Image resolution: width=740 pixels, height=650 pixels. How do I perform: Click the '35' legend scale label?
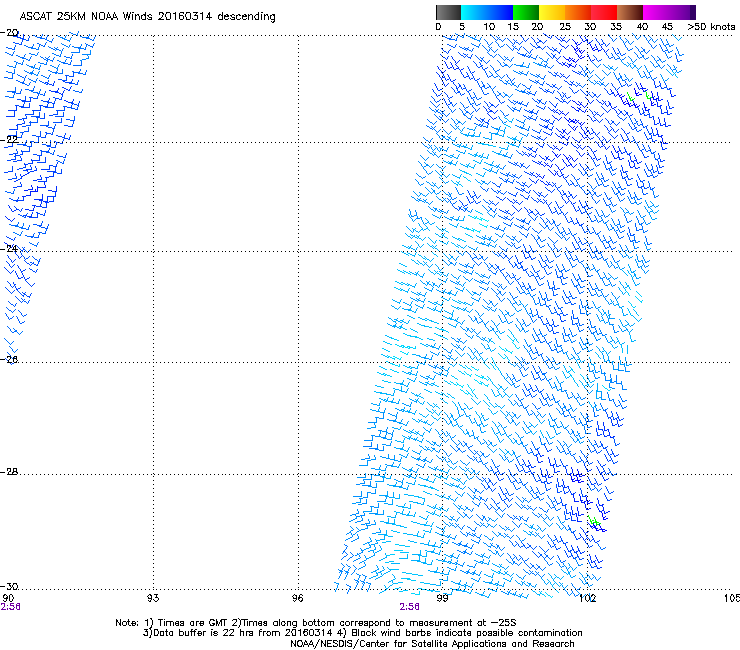[616, 27]
